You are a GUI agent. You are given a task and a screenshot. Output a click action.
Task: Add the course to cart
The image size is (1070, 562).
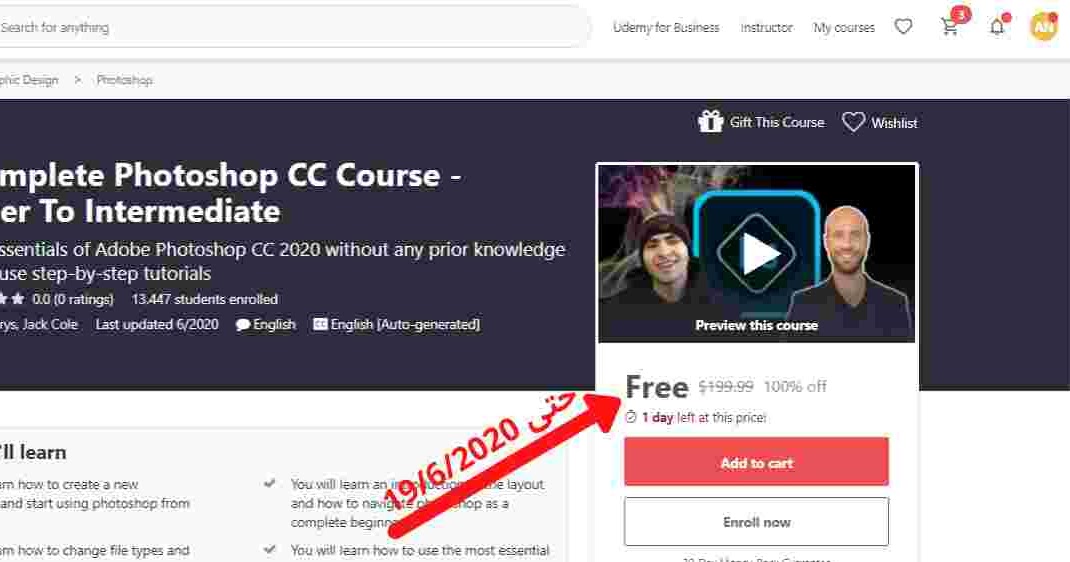tap(756, 462)
